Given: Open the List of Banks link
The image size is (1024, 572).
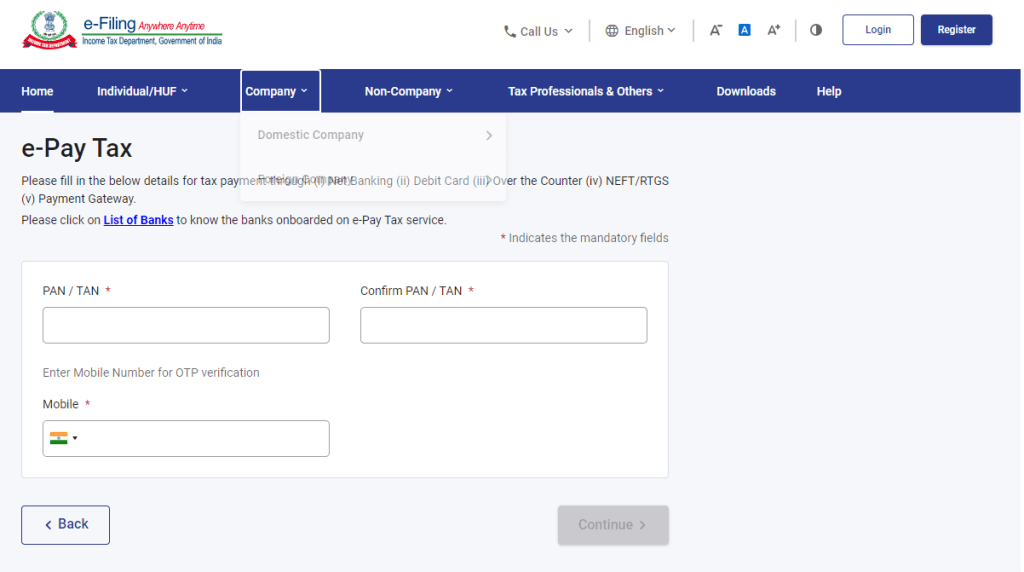Looking at the screenshot, I should [x=138, y=220].
